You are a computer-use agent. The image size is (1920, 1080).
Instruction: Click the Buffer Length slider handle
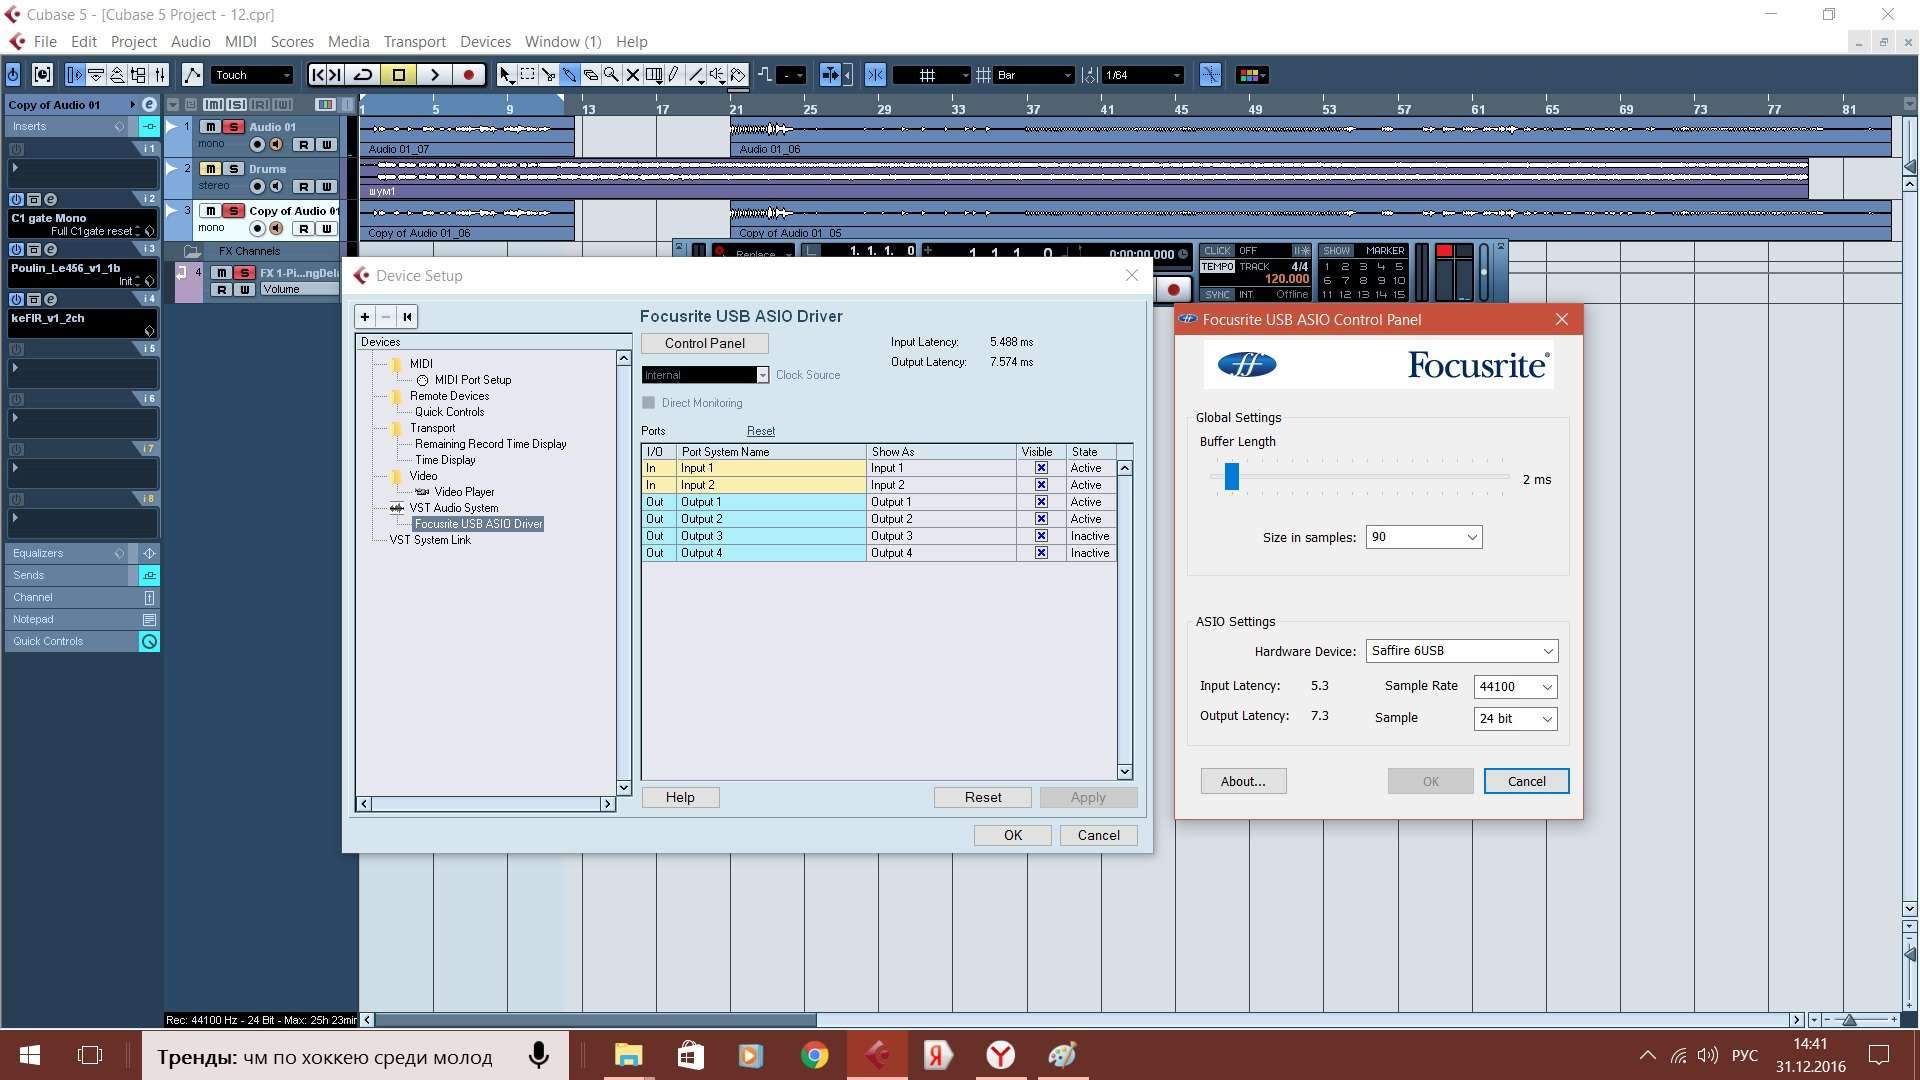tap(1232, 477)
